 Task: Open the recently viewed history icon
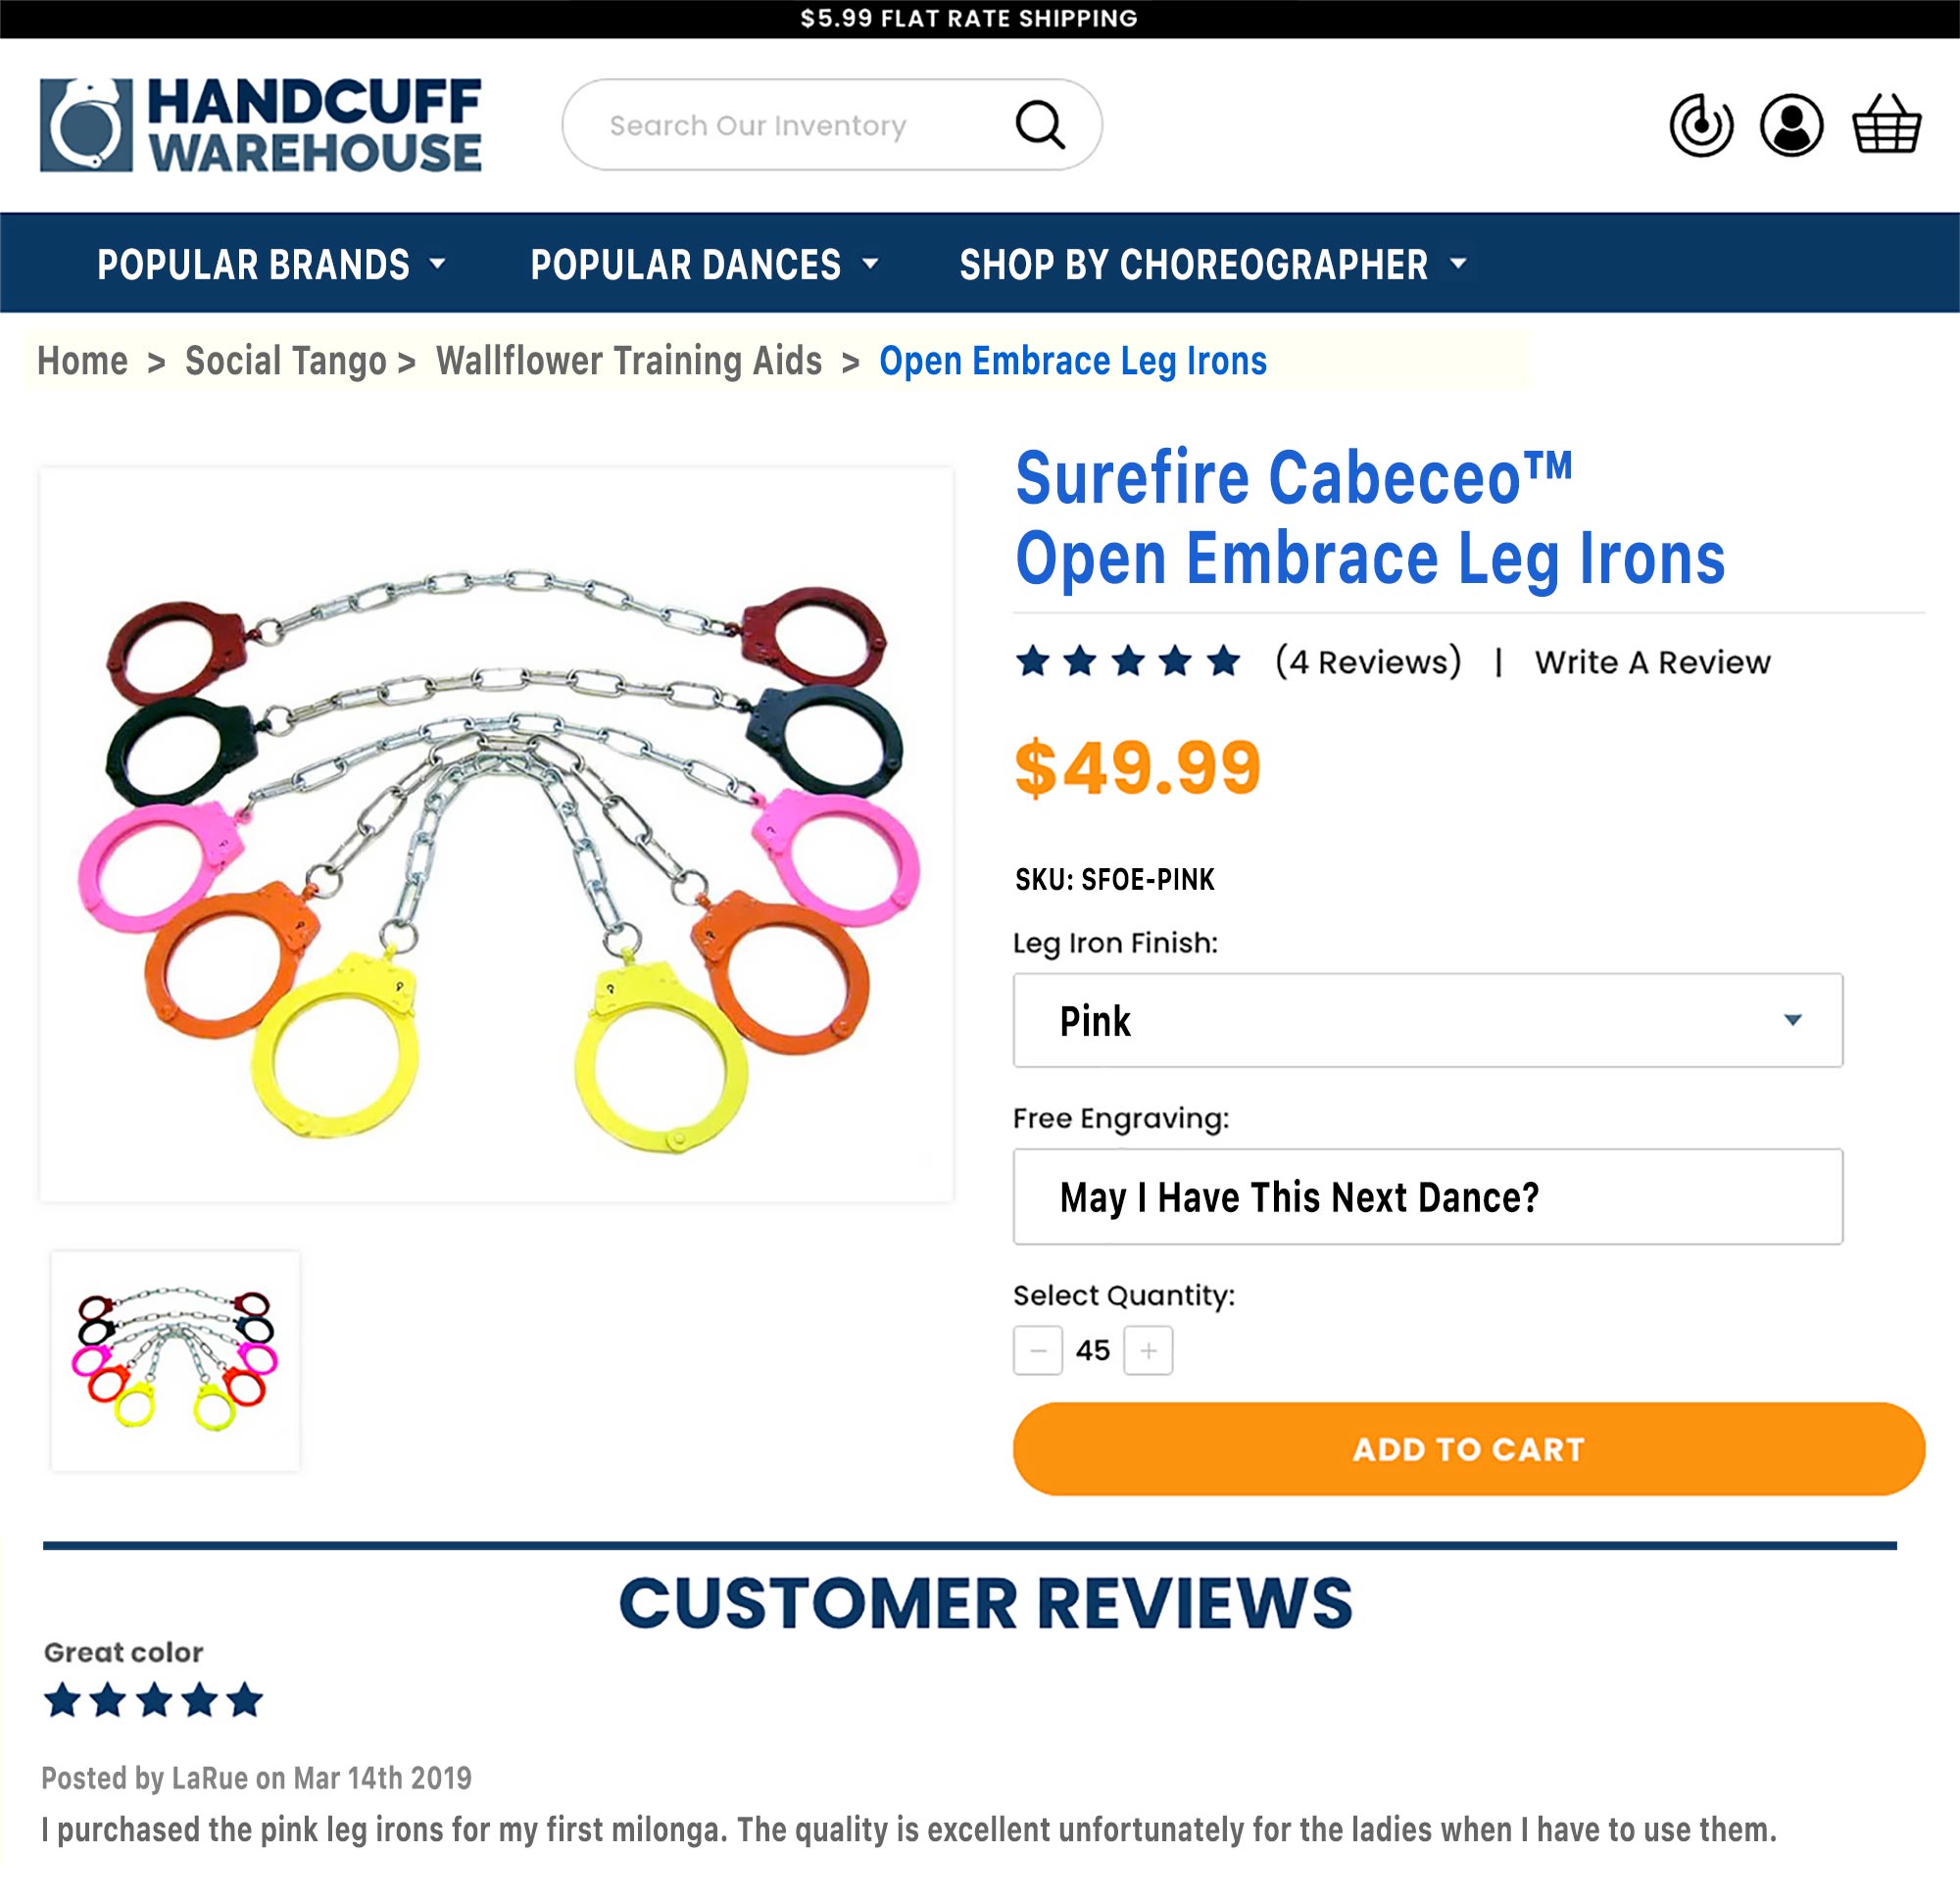pyautogui.click(x=1701, y=126)
